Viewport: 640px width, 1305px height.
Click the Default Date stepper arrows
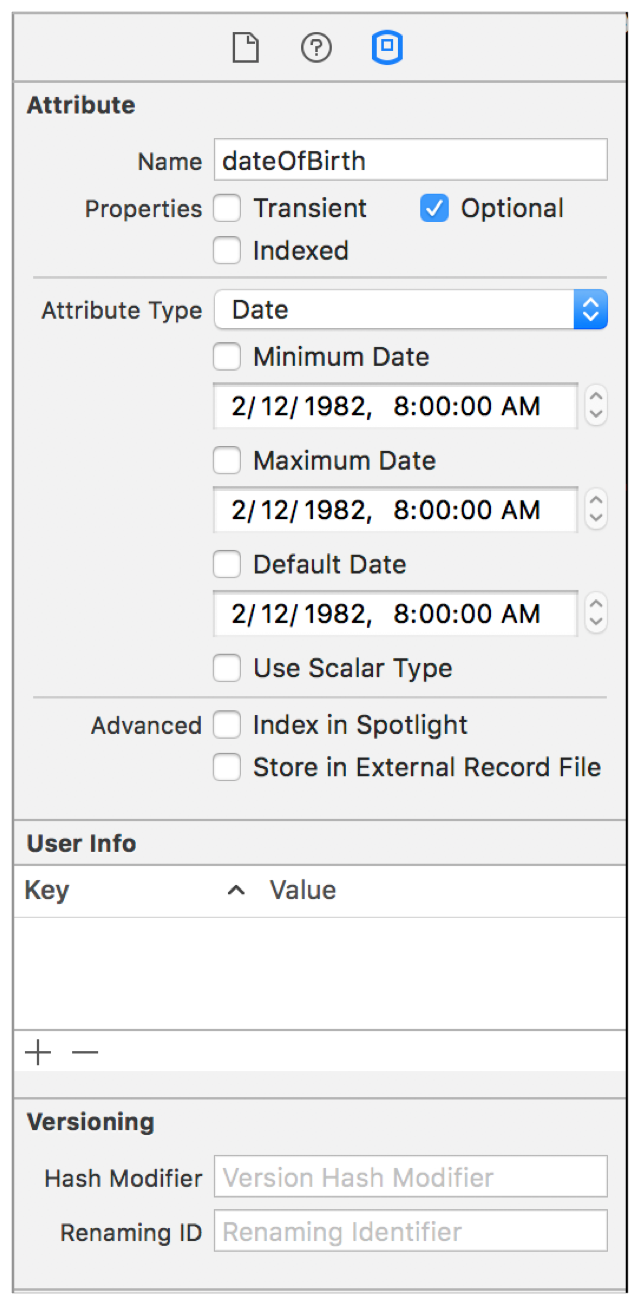pos(596,614)
